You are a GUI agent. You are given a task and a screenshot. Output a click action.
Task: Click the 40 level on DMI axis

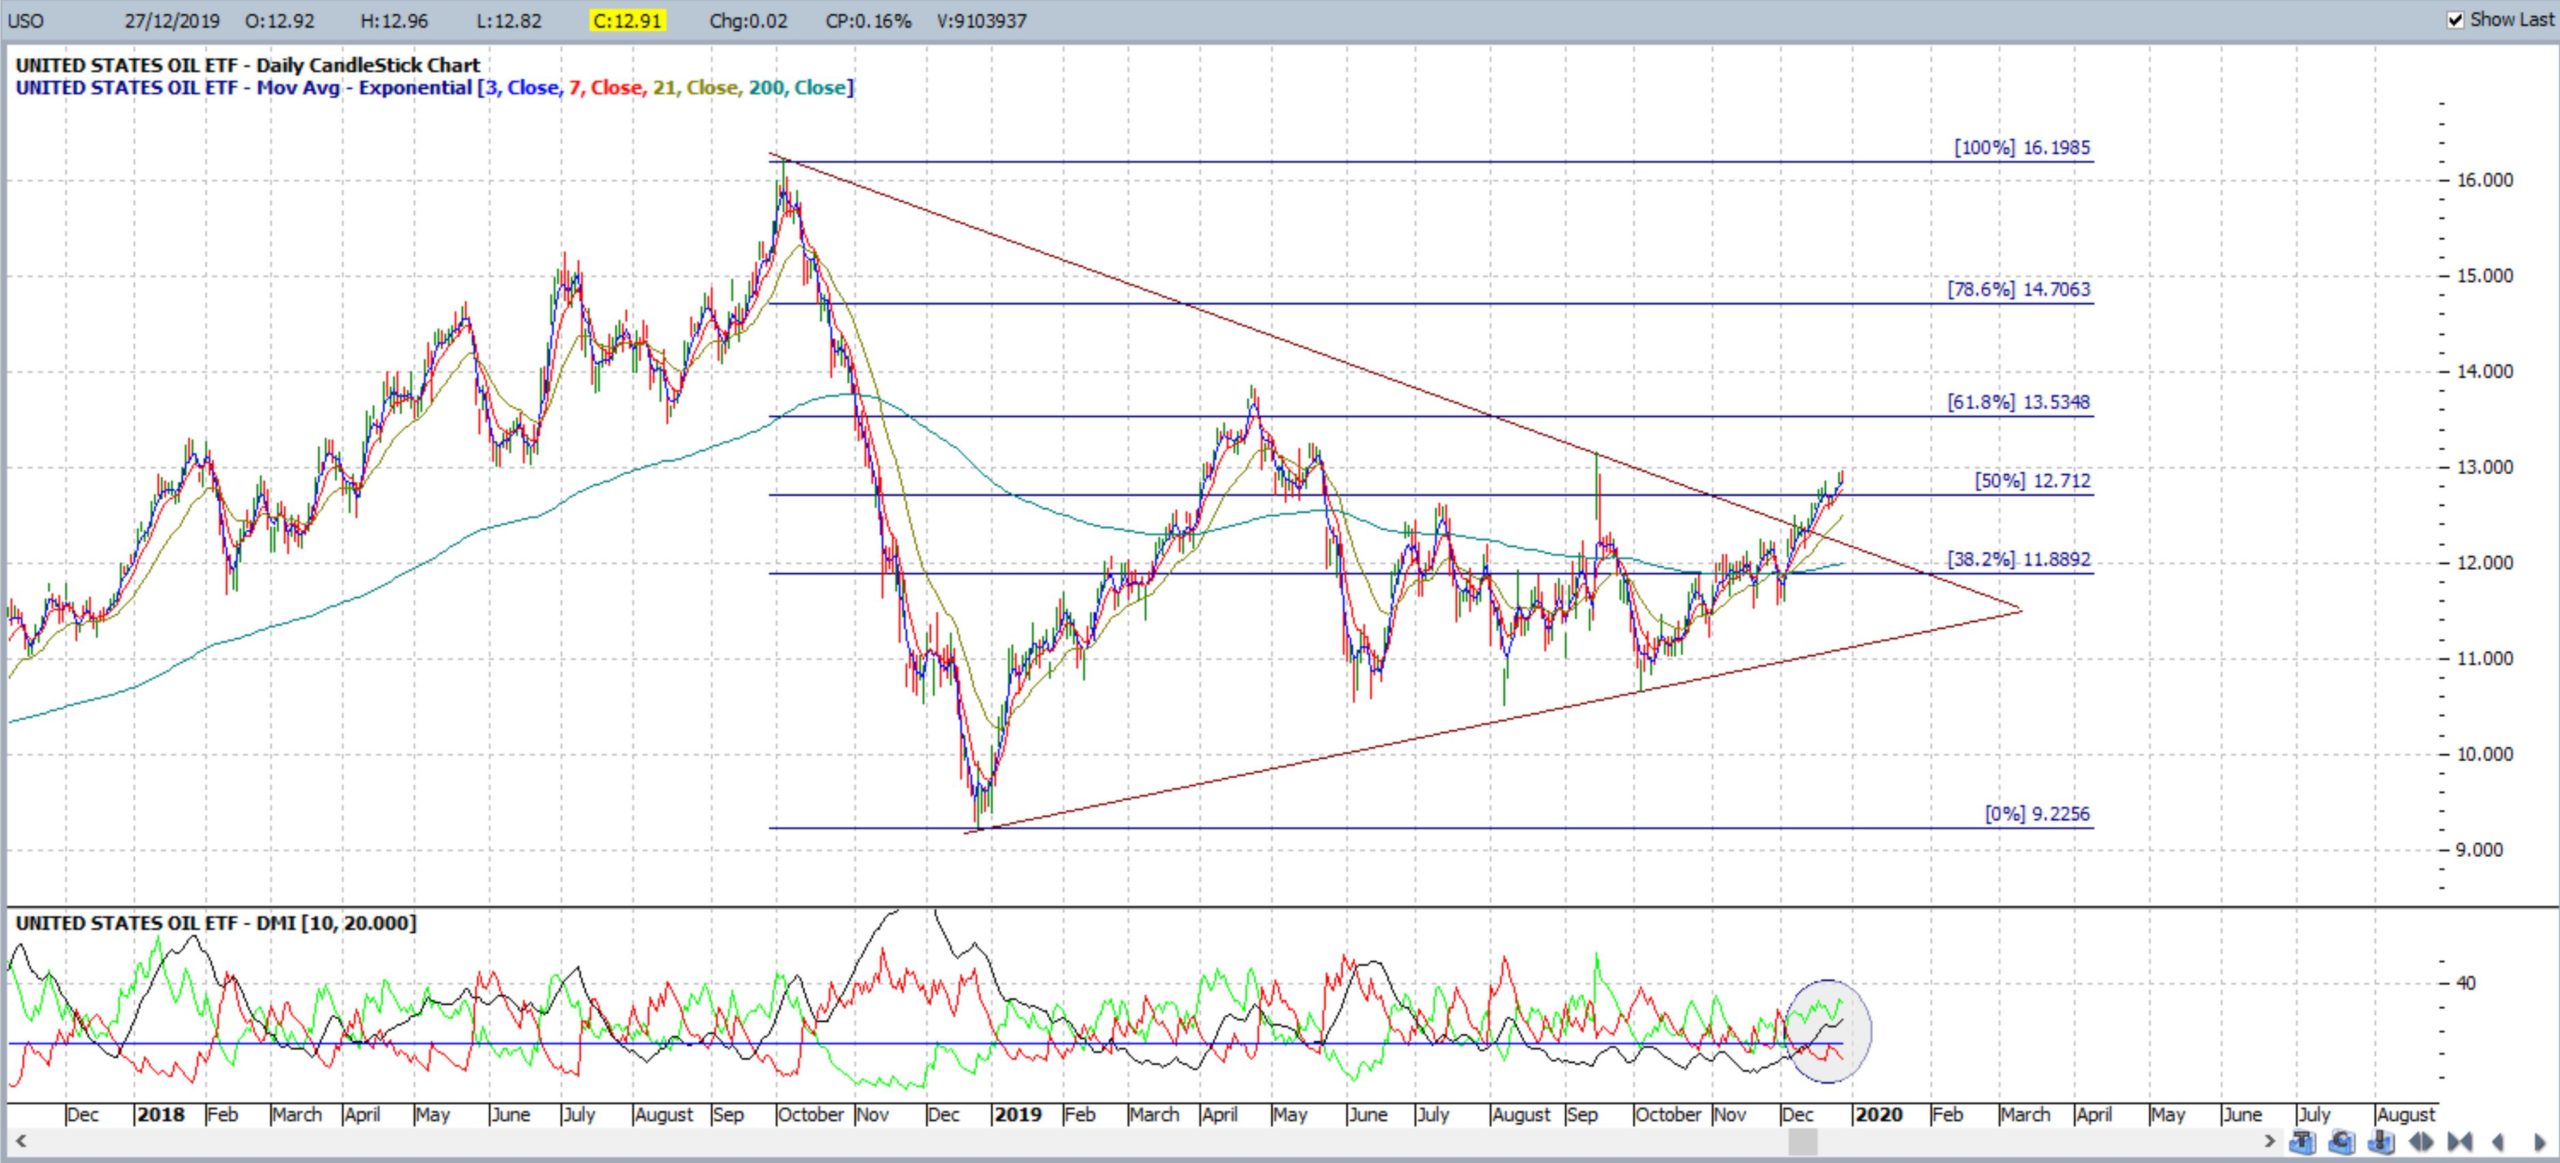click(2466, 983)
